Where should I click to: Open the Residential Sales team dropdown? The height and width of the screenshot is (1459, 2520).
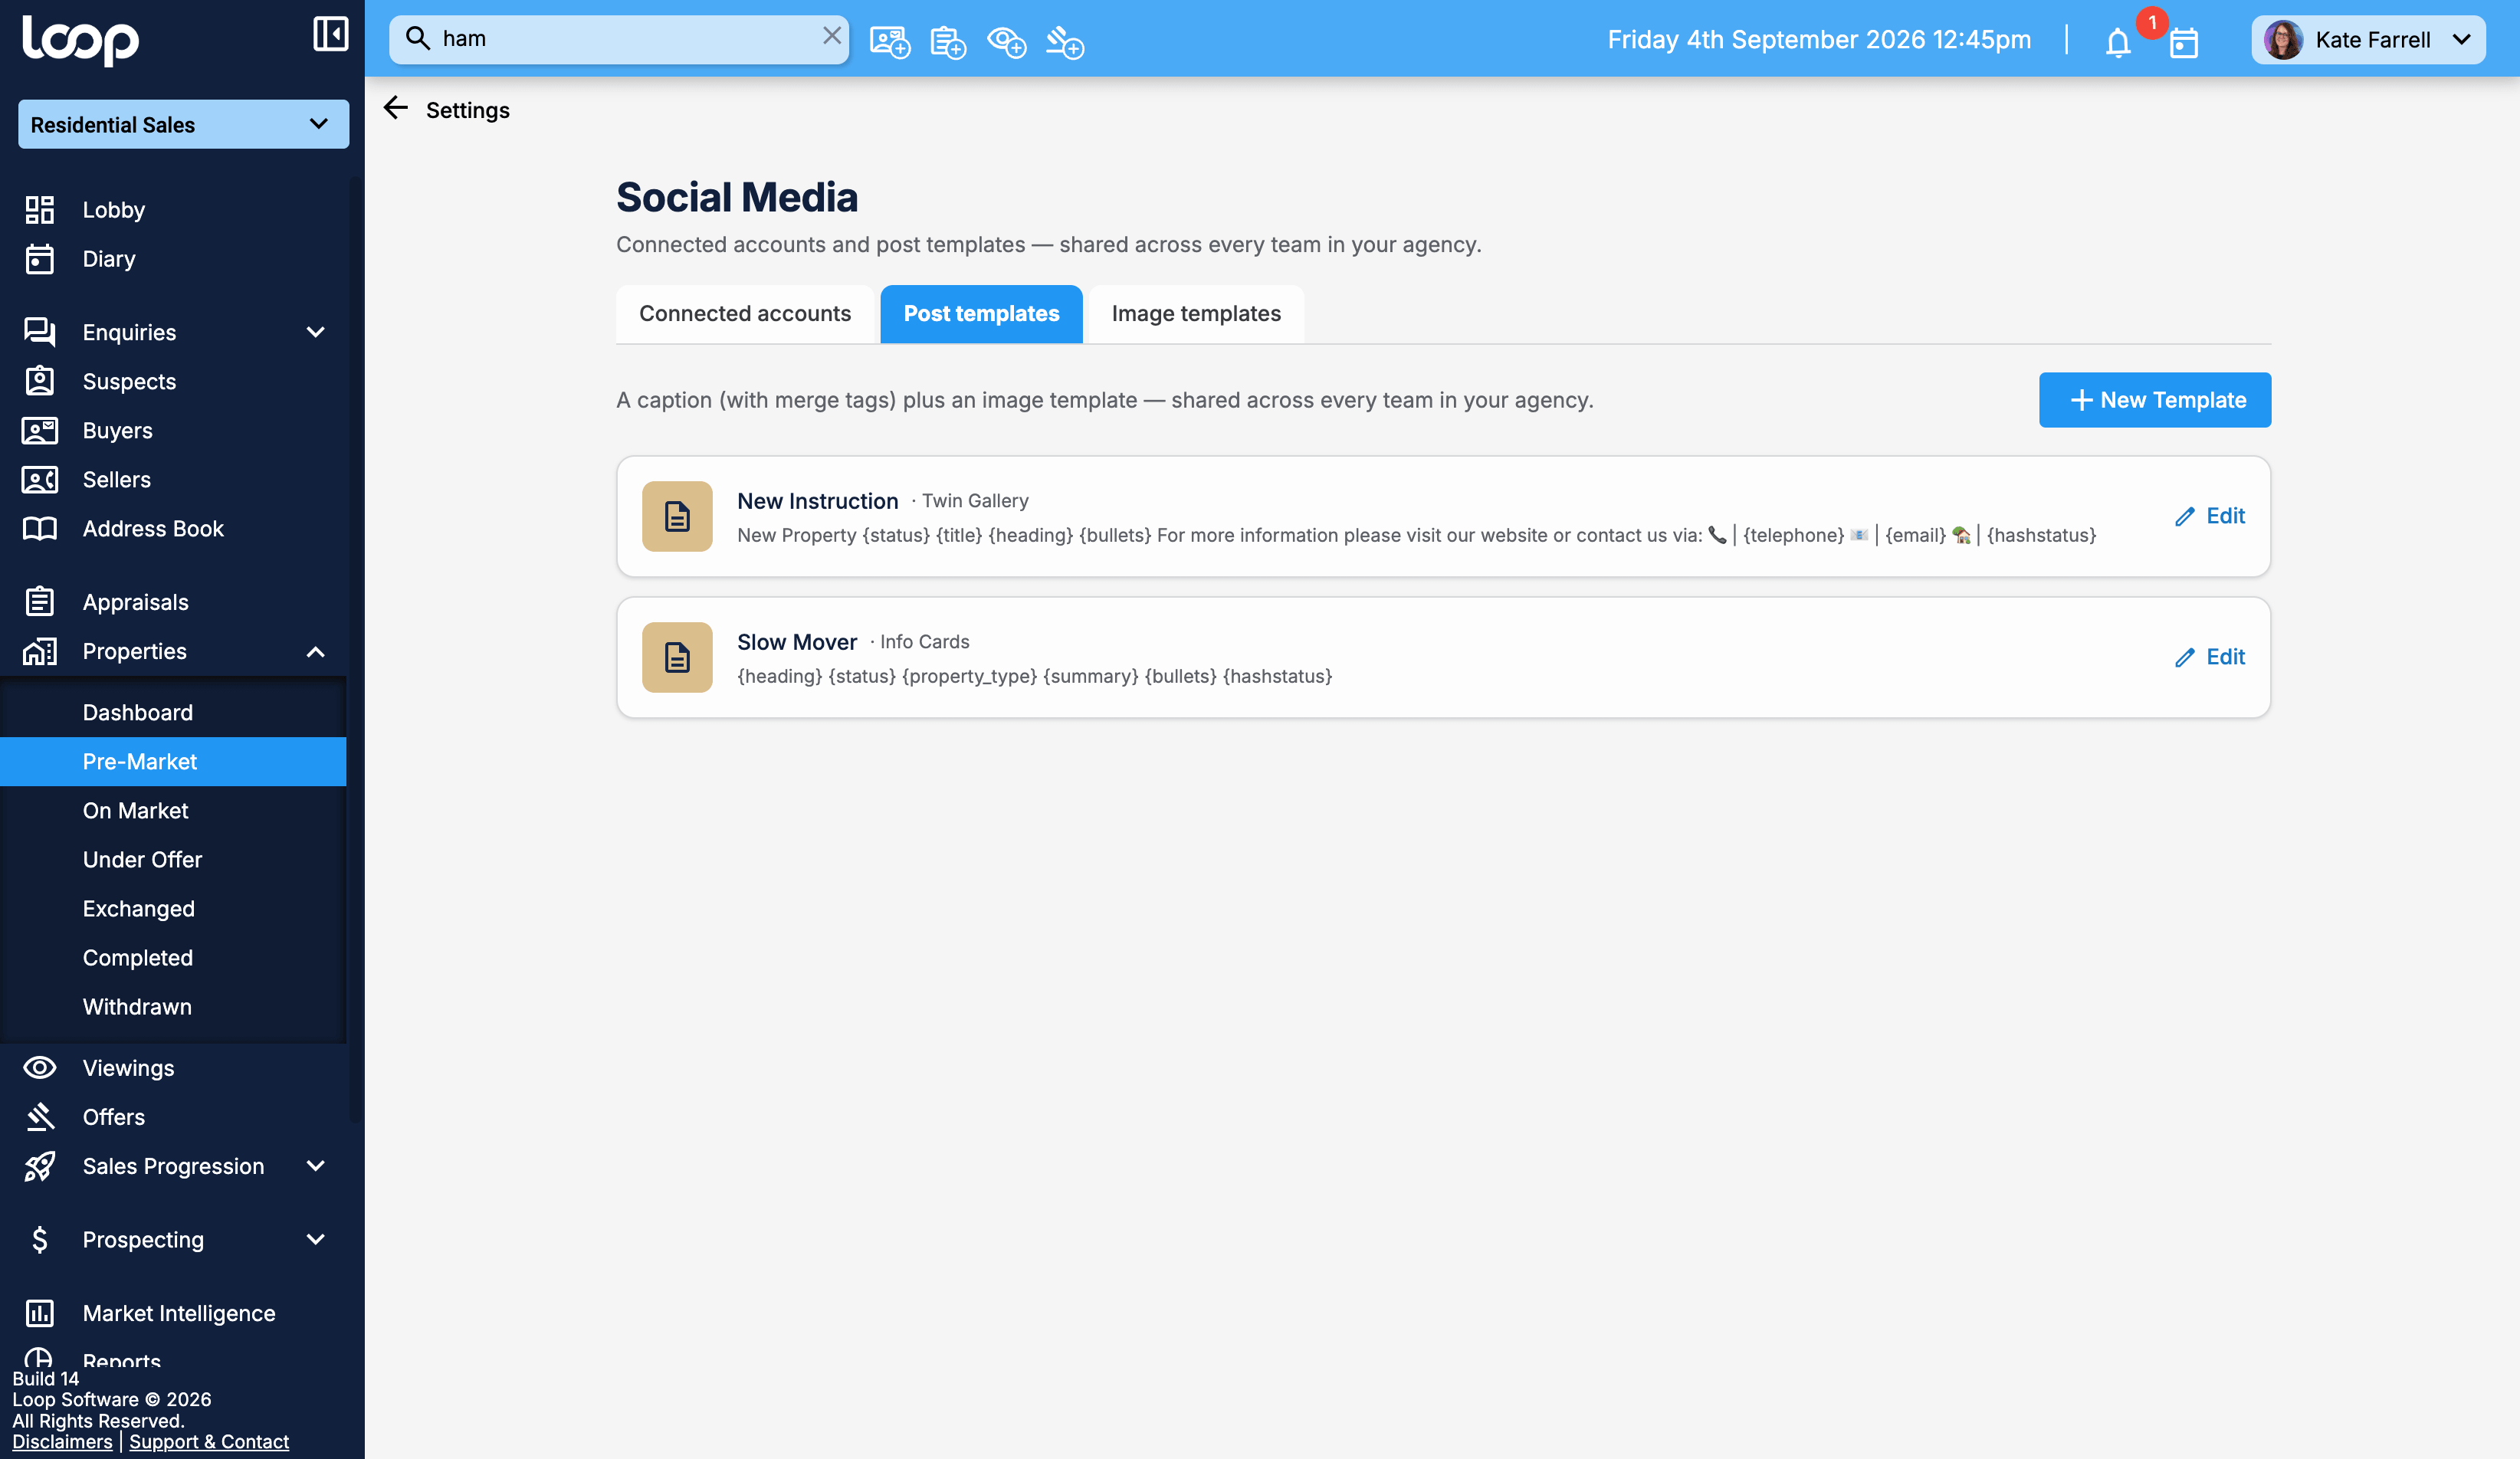(184, 124)
